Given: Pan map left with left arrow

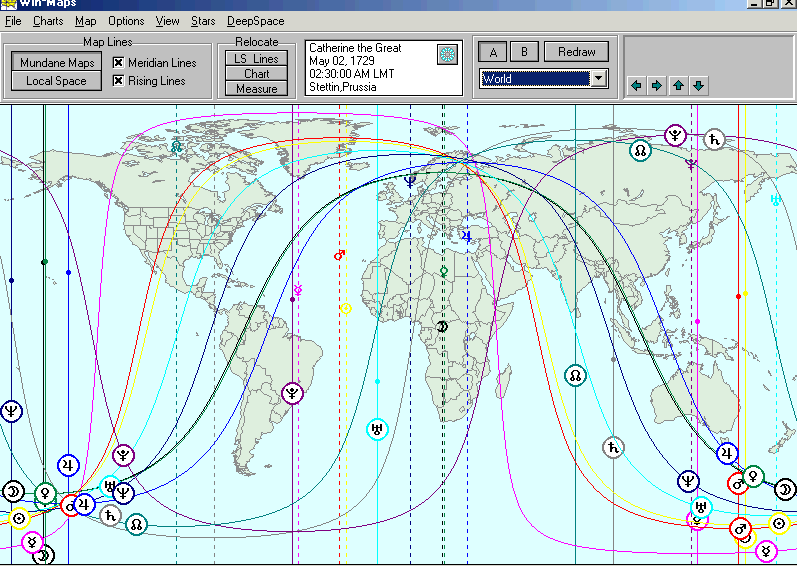Looking at the screenshot, I should (636, 85).
